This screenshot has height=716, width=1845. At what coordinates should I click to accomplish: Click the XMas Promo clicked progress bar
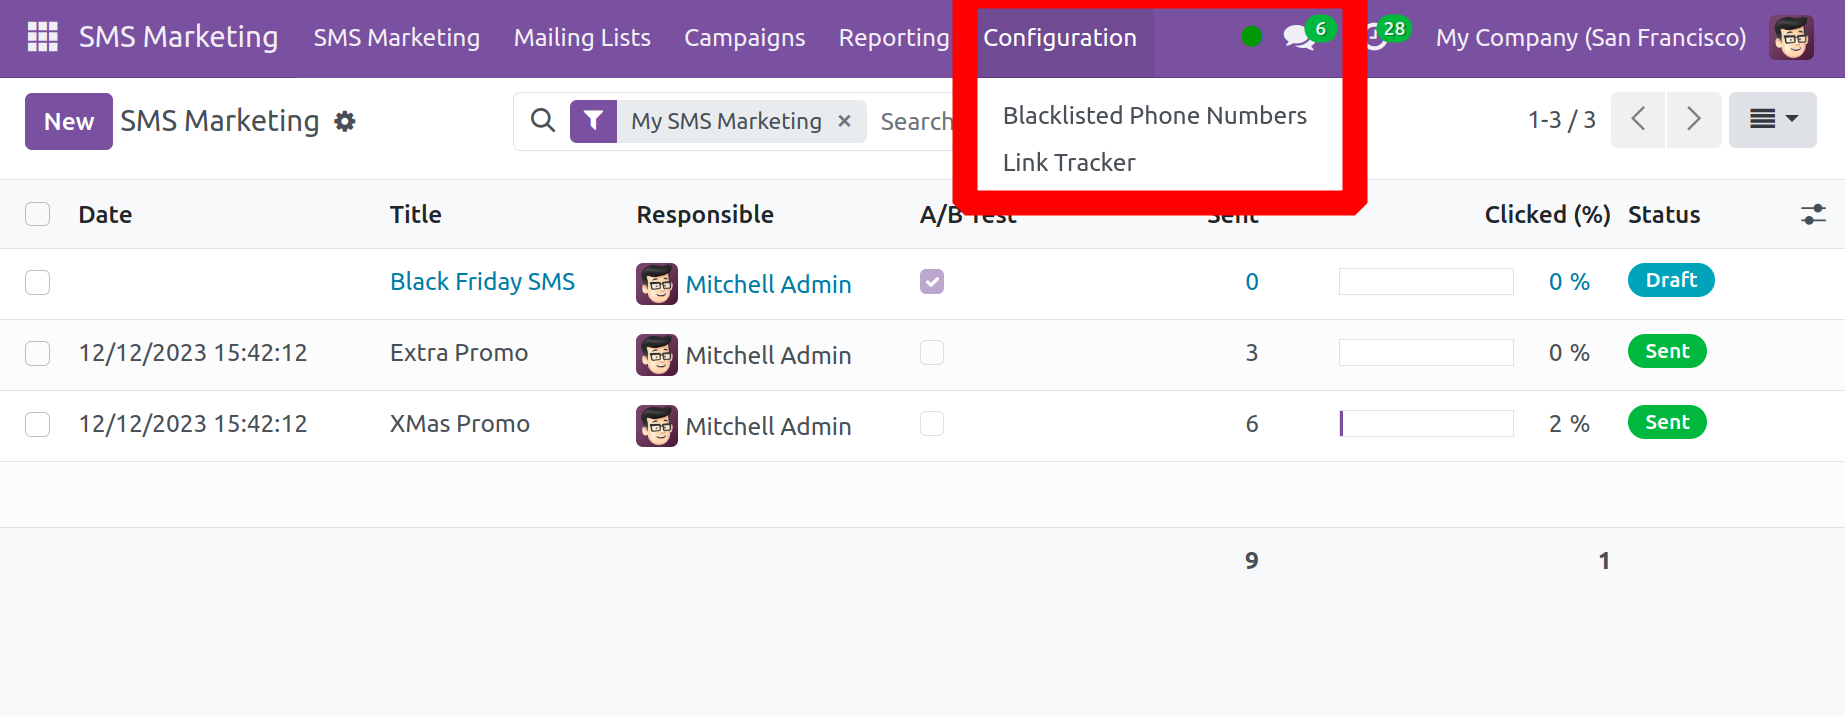point(1426,424)
